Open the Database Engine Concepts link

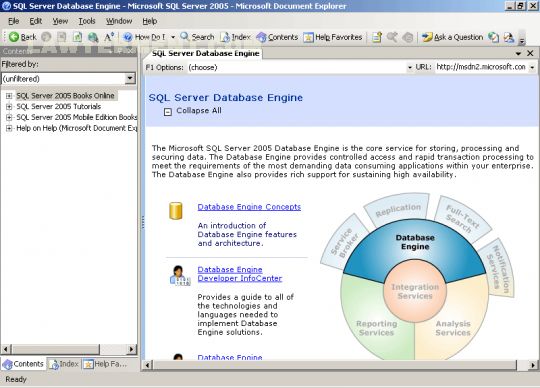(x=249, y=207)
